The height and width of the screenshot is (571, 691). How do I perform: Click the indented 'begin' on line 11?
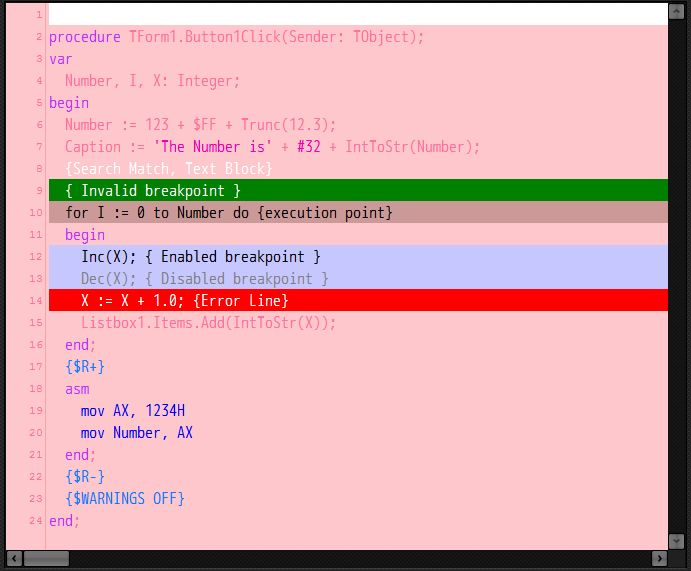(85, 235)
